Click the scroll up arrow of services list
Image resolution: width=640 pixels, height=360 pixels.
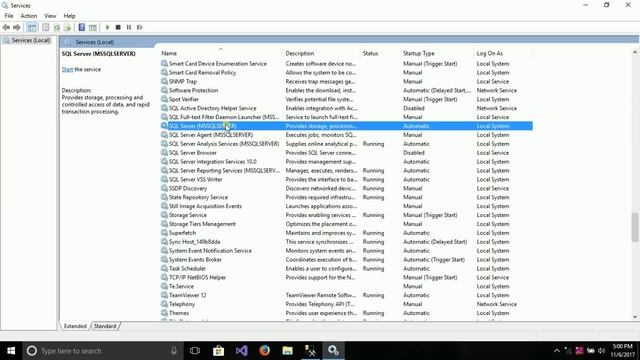click(x=635, y=52)
